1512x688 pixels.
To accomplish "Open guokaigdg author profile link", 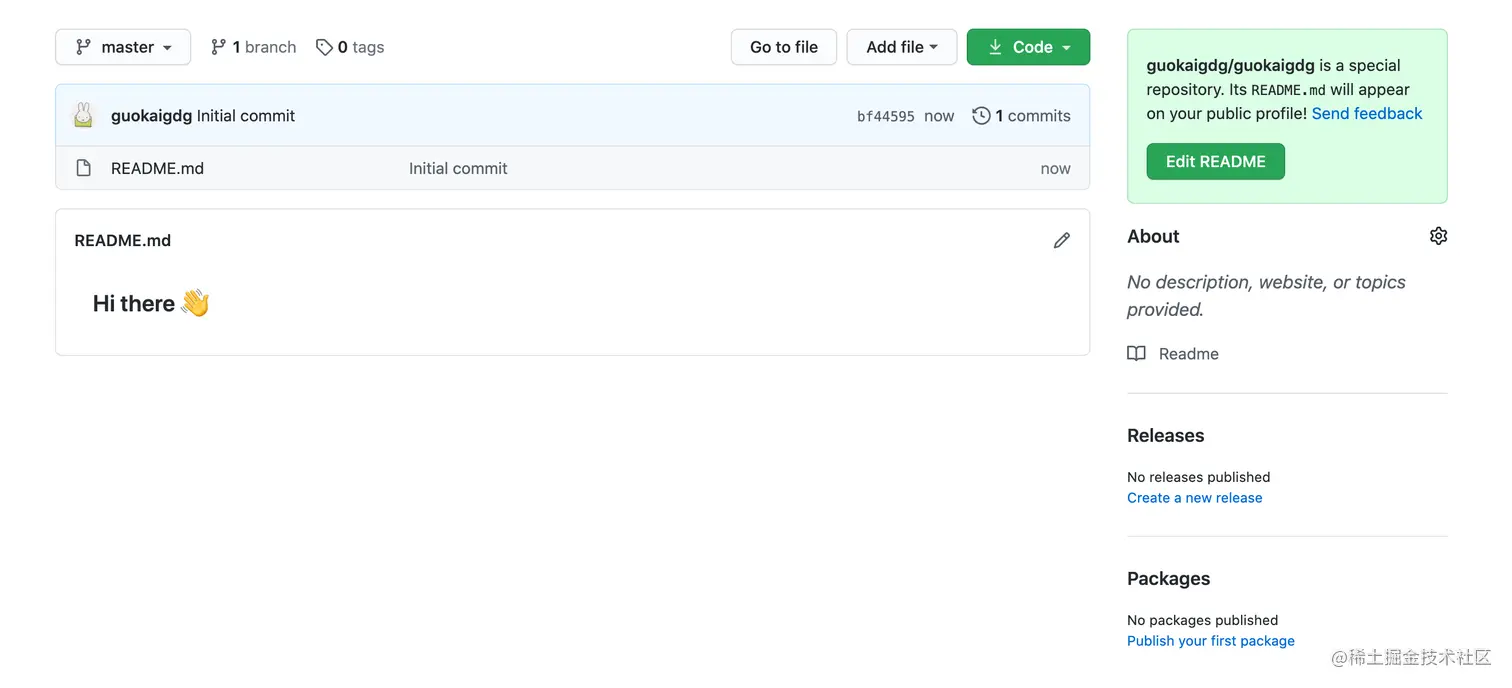I will coord(151,116).
